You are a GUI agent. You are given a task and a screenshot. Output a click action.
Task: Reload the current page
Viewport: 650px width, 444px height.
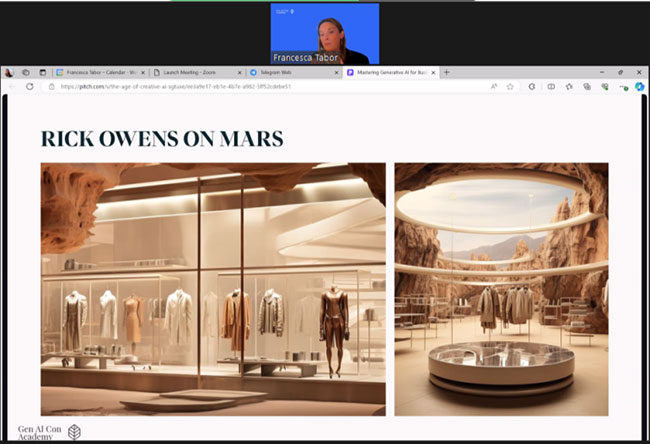pos(30,87)
